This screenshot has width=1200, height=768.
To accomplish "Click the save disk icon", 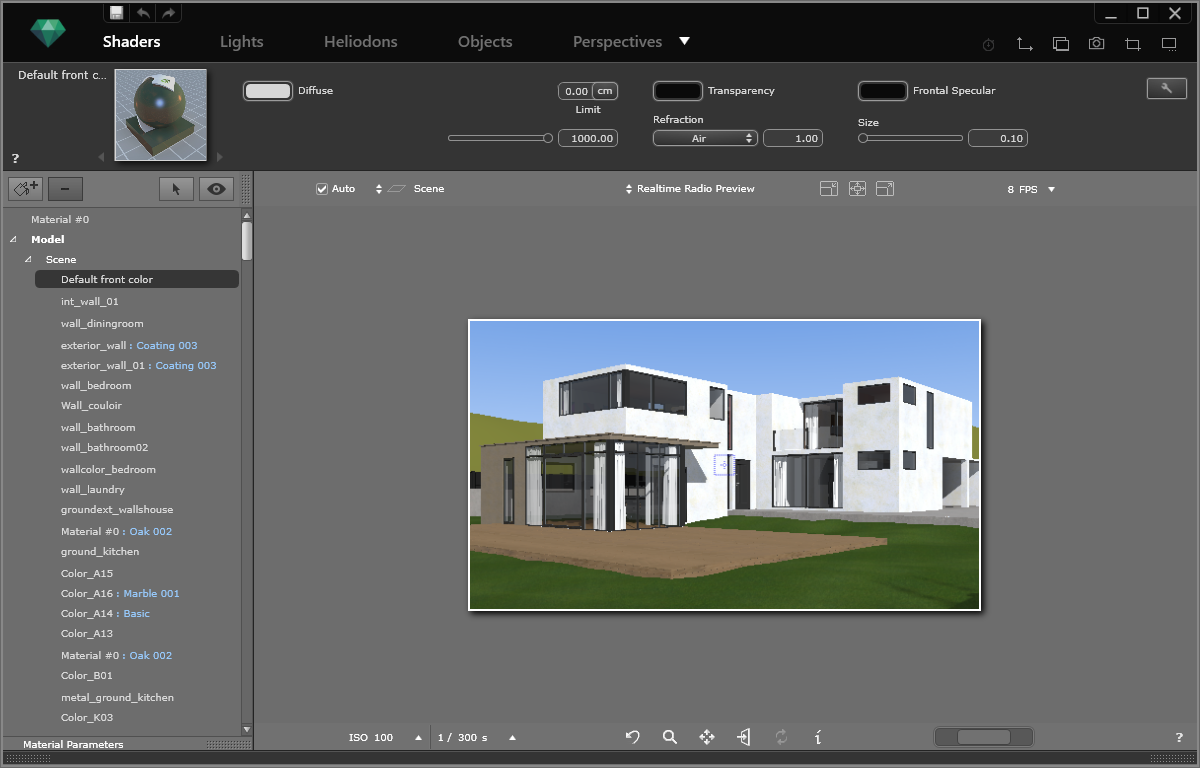I will [x=117, y=12].
